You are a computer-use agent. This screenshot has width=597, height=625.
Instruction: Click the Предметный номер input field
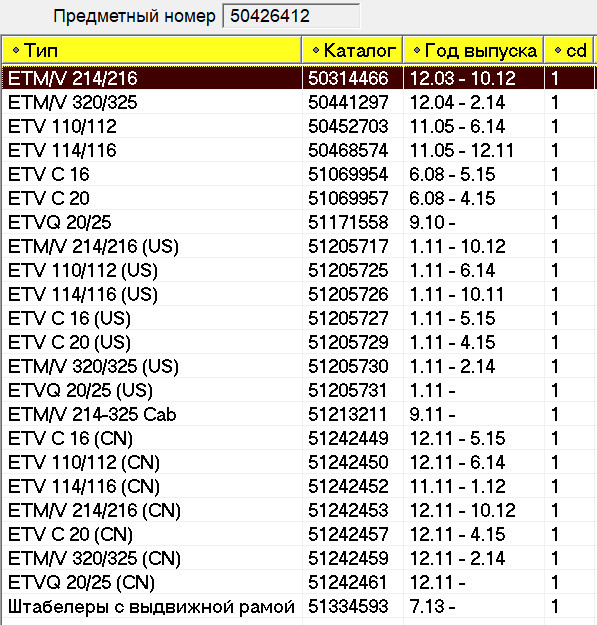(291, 16)
